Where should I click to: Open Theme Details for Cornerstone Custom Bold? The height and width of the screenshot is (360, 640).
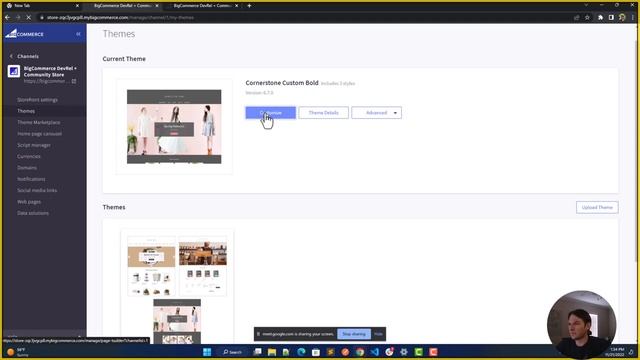coord(323,113)
